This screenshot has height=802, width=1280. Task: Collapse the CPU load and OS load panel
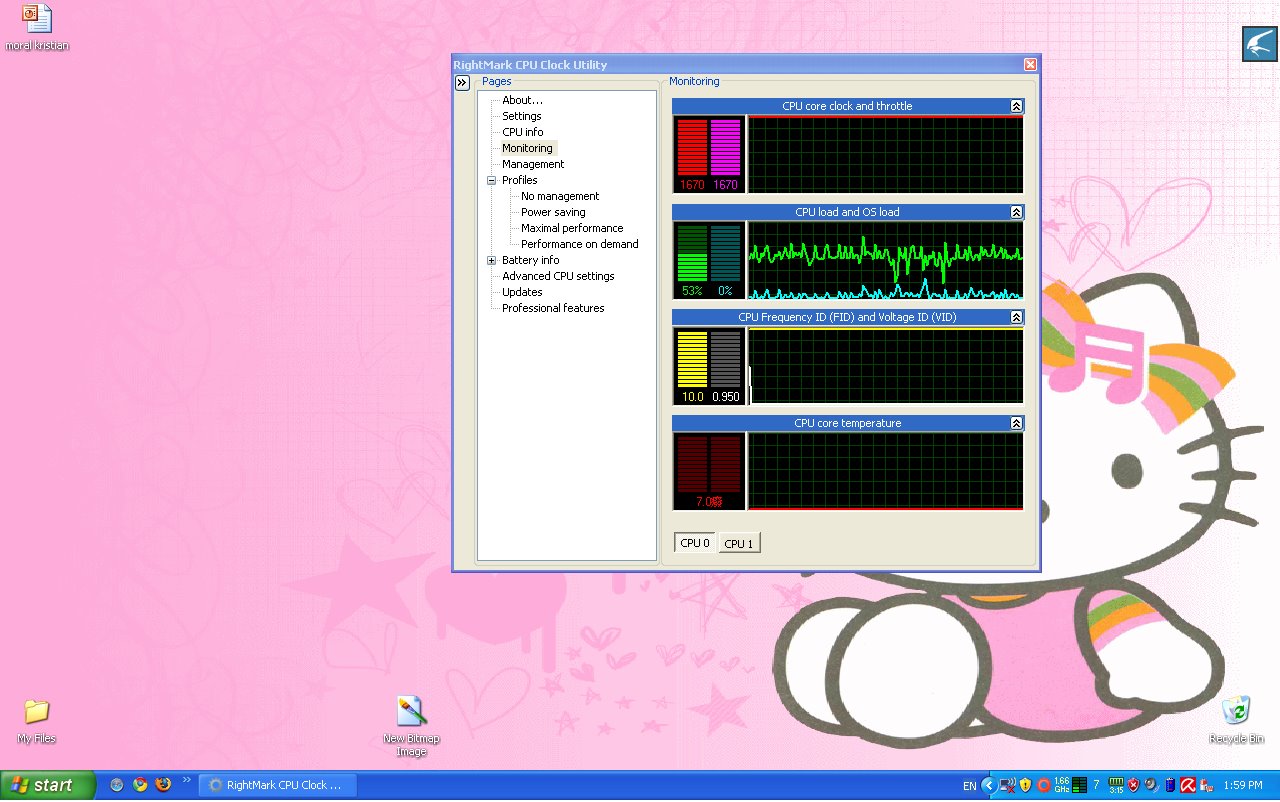[x=1016, y=212]
